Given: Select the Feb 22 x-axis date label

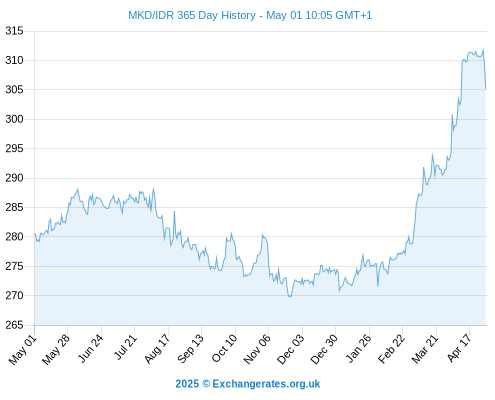Looking at the screenshot, I should 391,349.
